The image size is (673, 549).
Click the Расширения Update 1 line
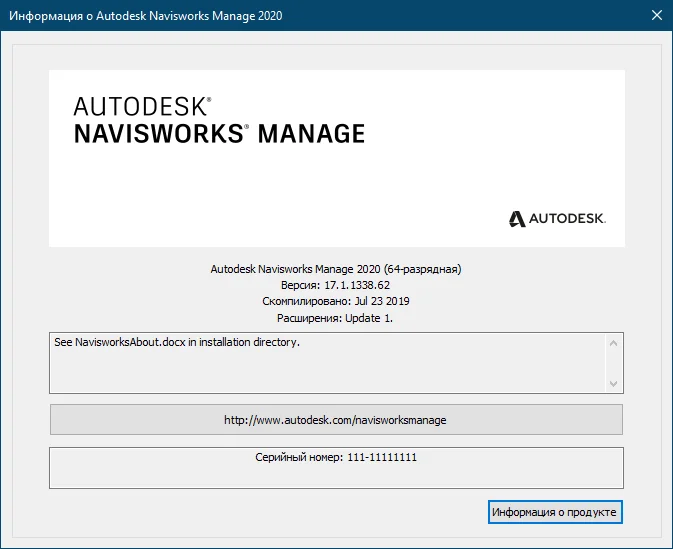336,317
